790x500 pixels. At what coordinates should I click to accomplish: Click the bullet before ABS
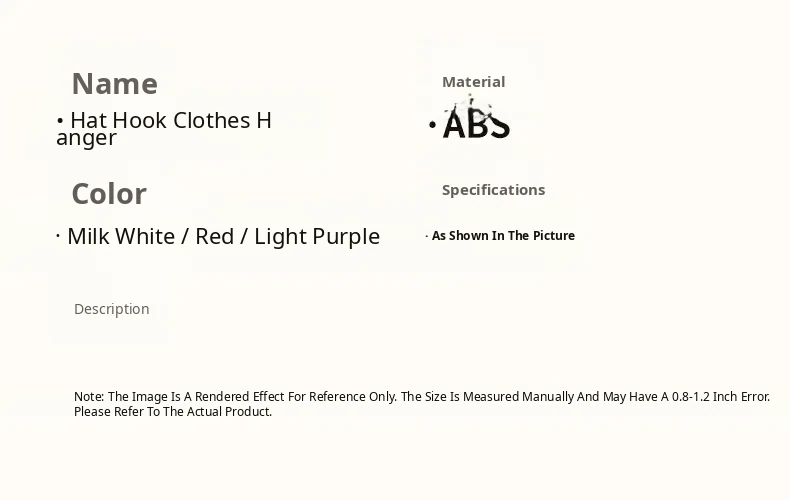coord(432,126)
